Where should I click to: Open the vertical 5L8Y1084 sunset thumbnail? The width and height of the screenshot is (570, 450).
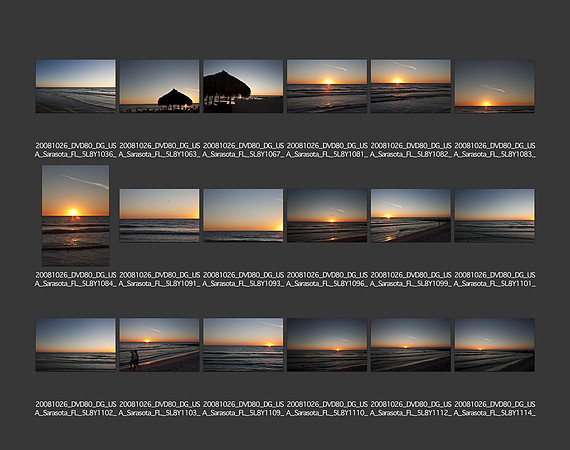76,216
